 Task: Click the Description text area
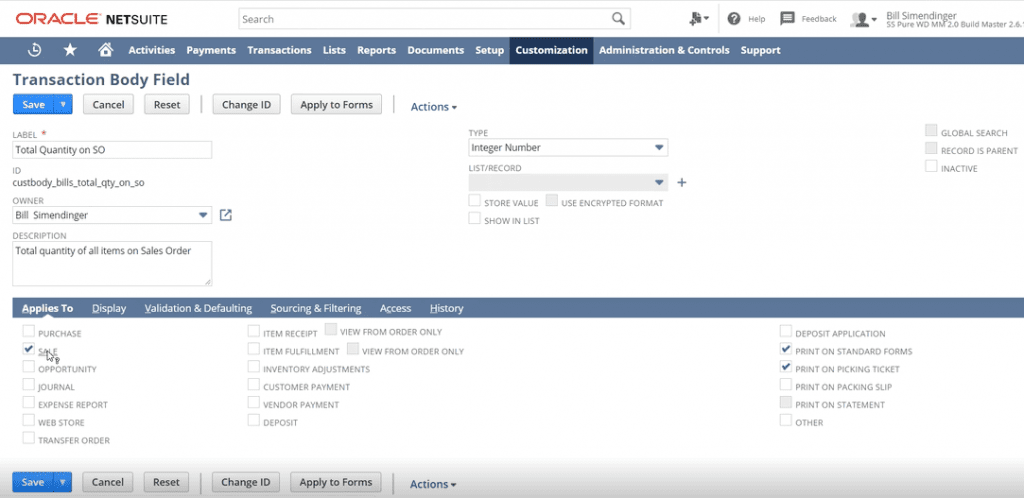pyautogui.click(x=112, y=262)
